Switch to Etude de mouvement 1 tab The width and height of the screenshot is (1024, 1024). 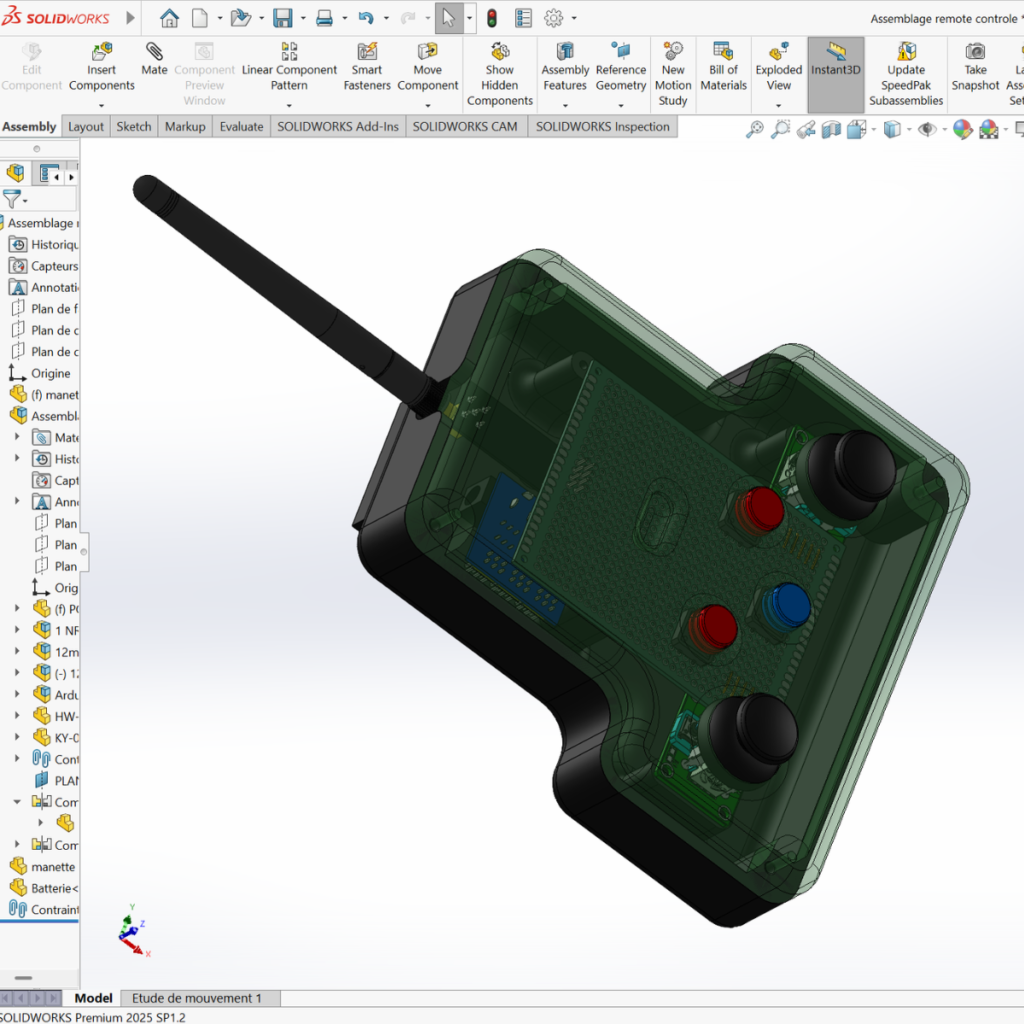197,999
